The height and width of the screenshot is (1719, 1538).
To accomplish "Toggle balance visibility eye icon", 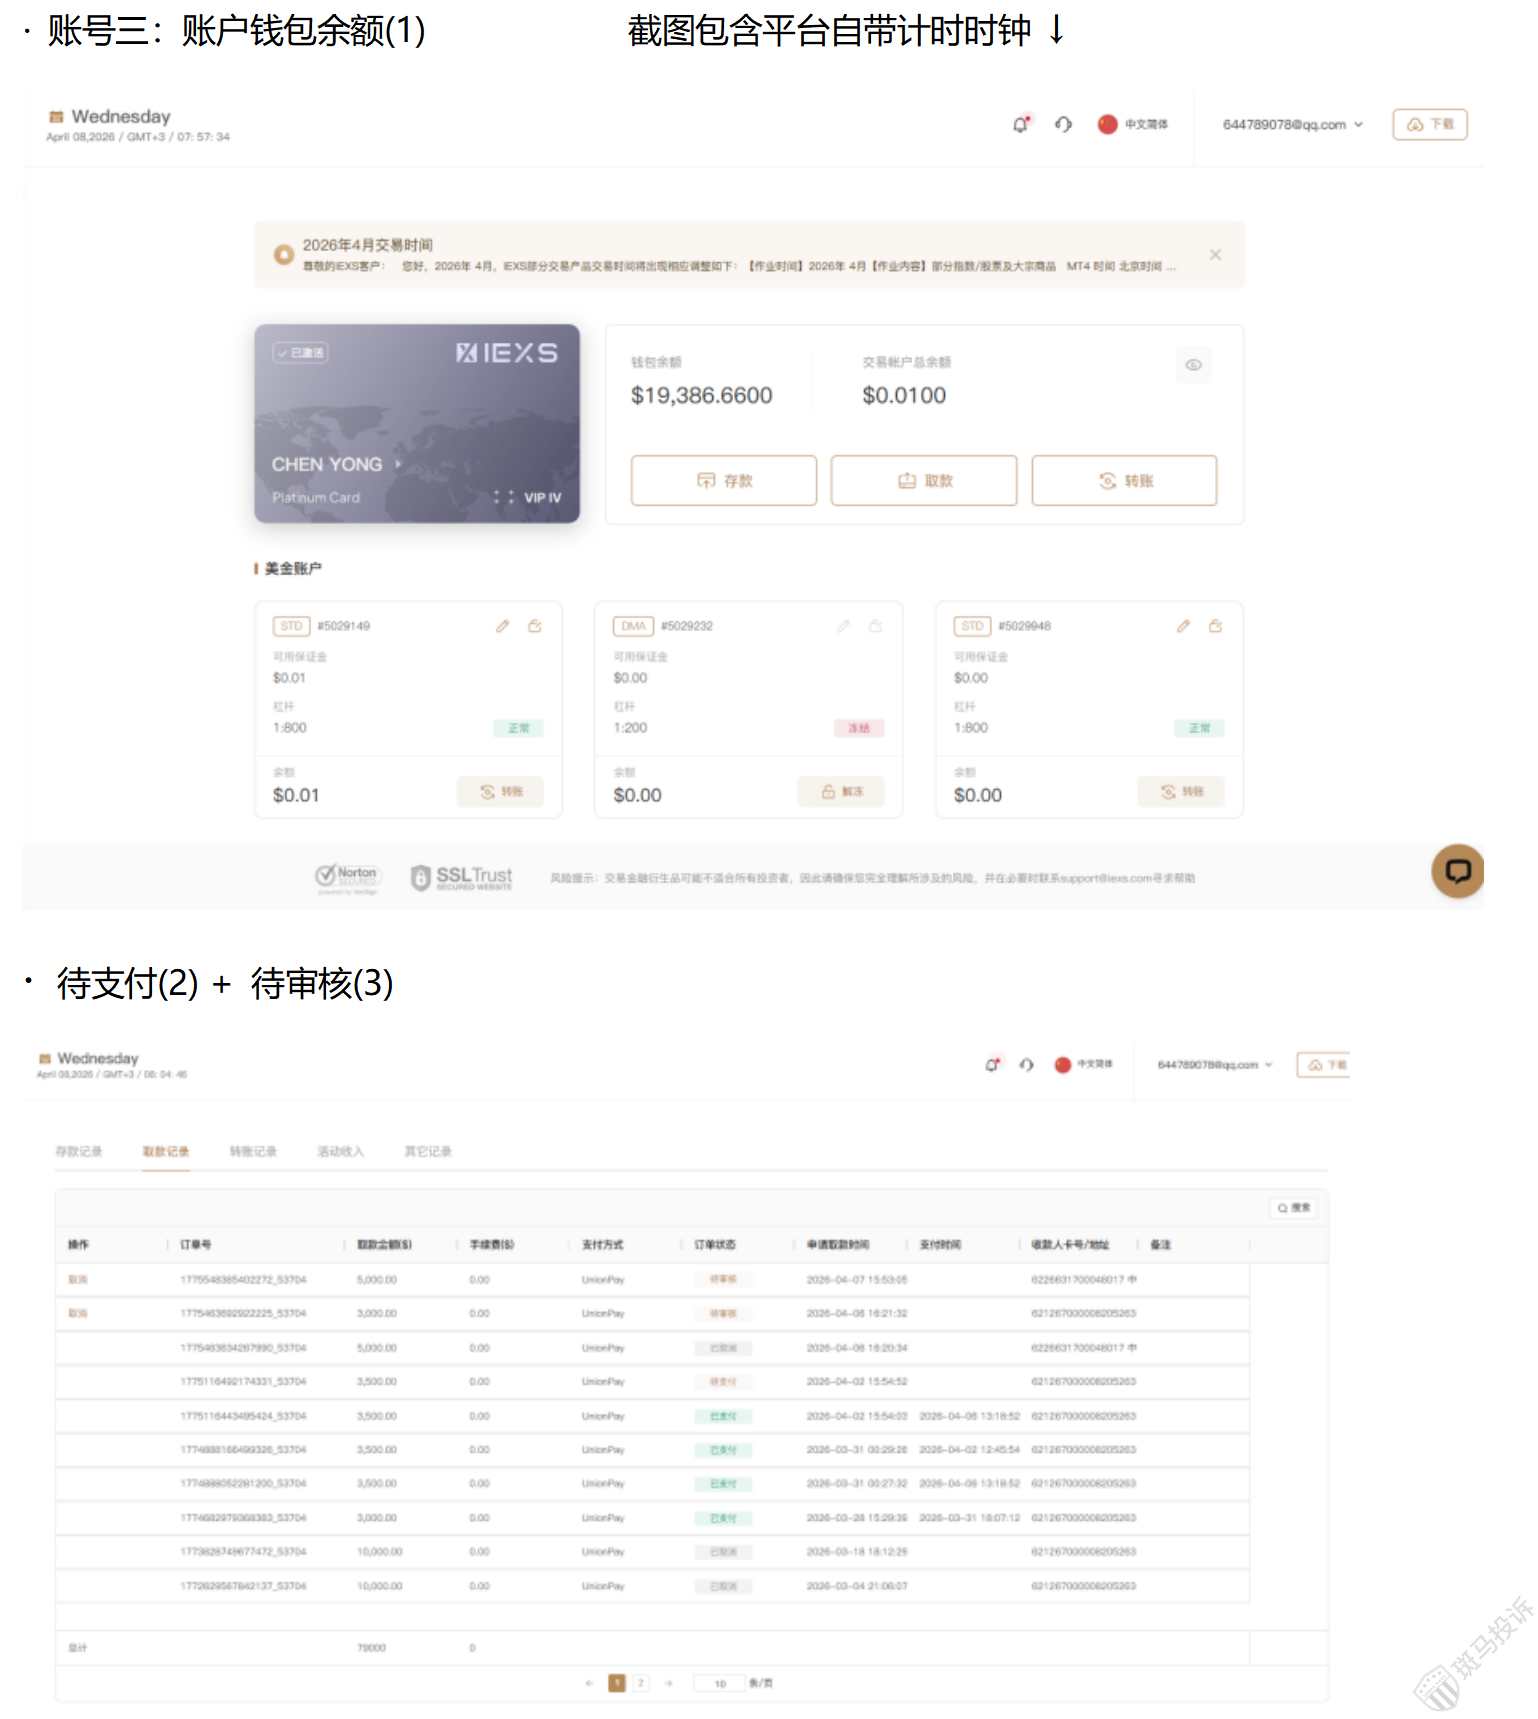I will (x=1193, y=365).
